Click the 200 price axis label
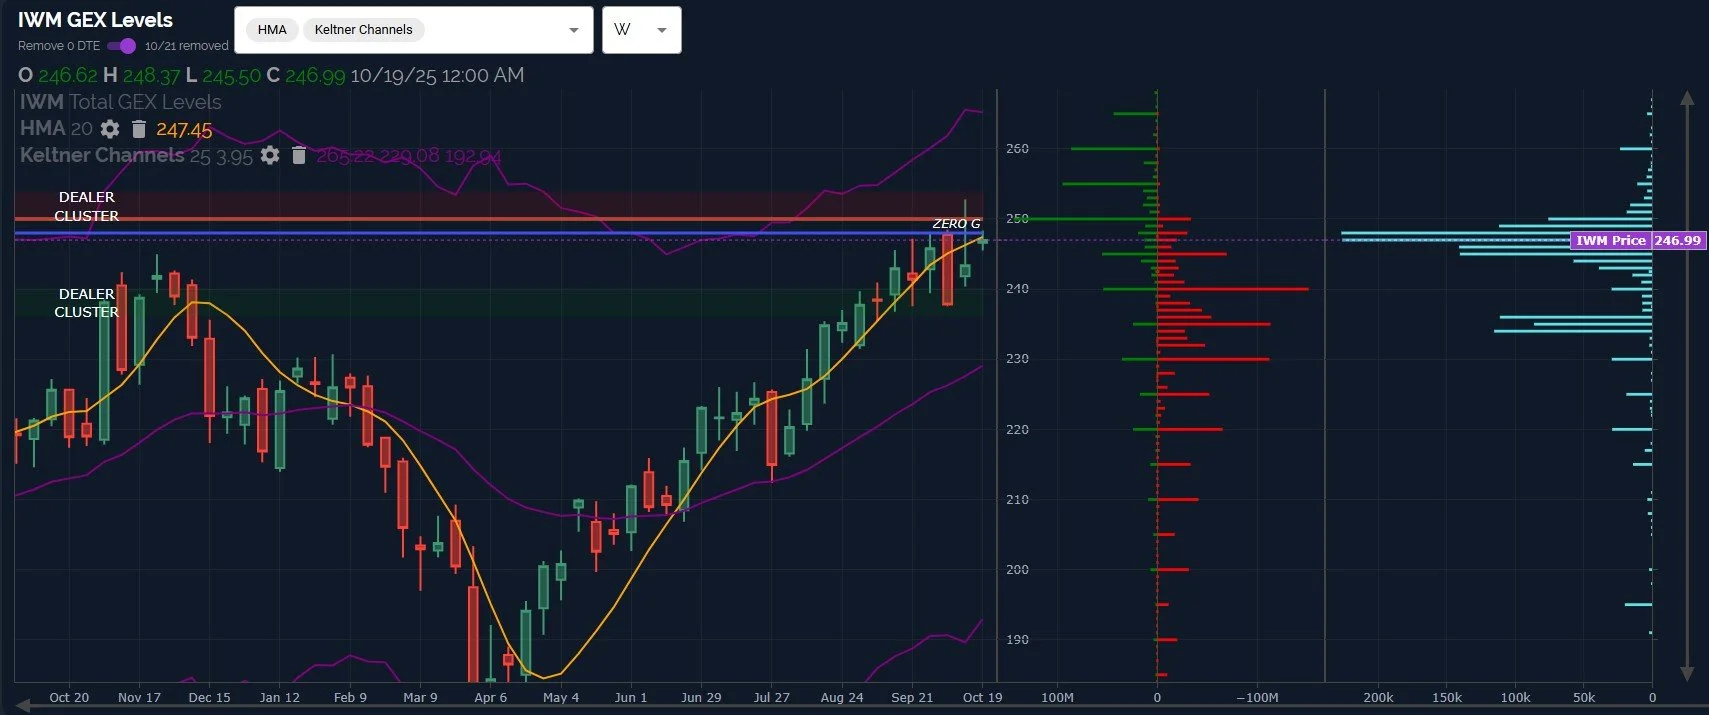 coord(1017,569)
